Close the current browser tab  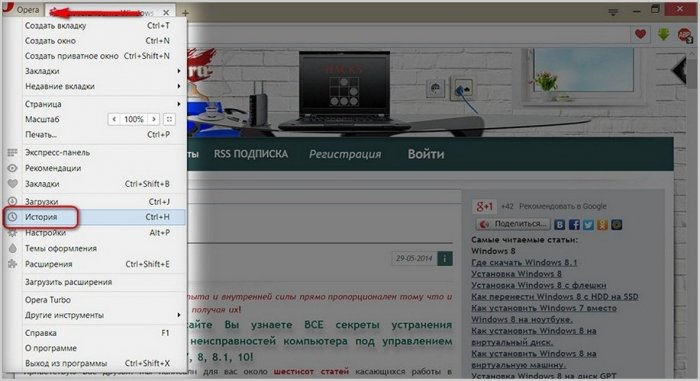click(166, 13)
